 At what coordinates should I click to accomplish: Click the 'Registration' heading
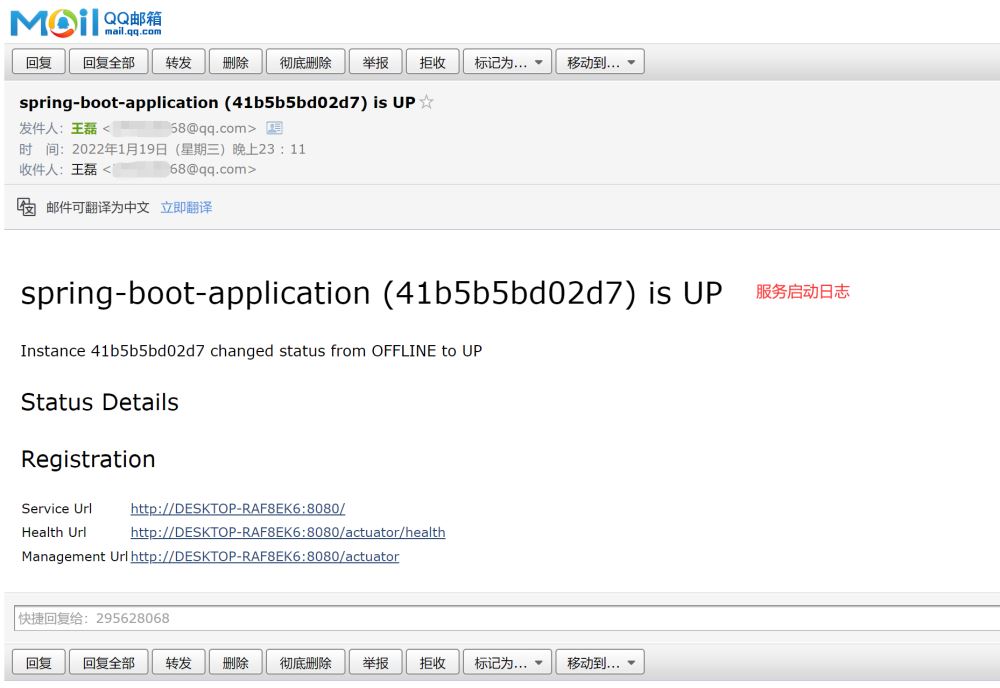[88, 459]
